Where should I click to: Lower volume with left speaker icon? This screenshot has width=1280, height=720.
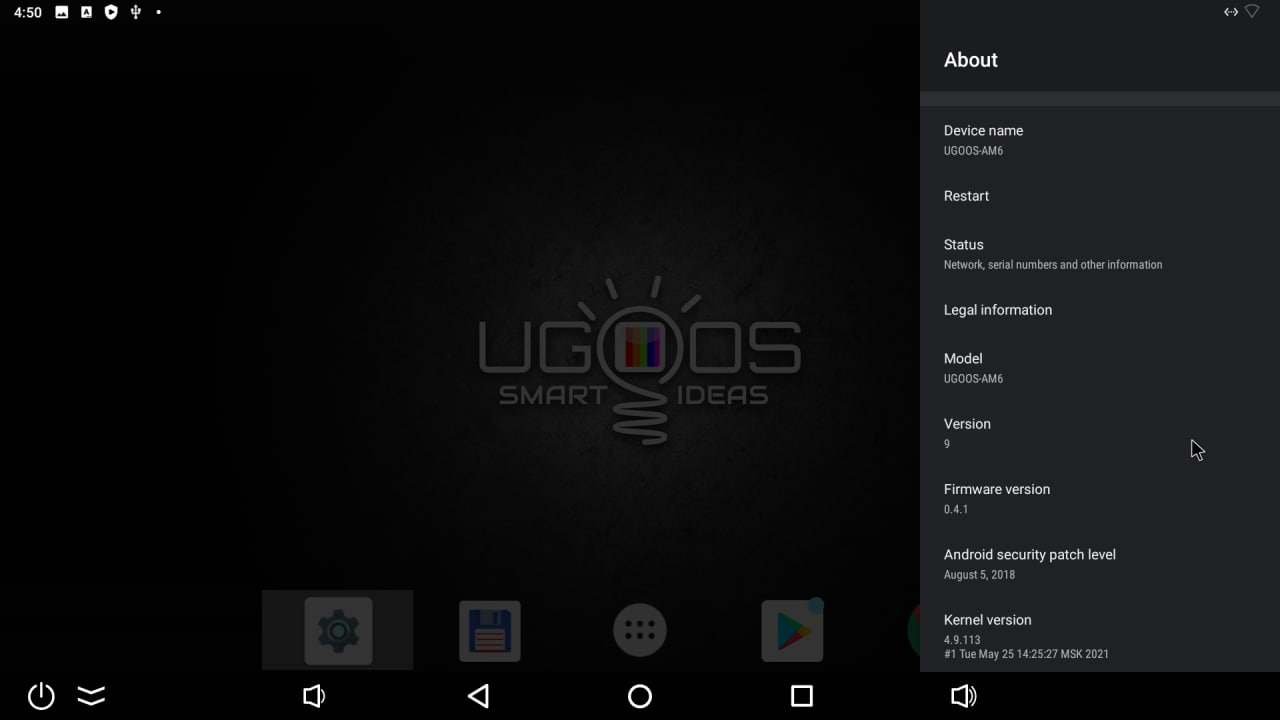pyautogui.click(x=313, y=696)
